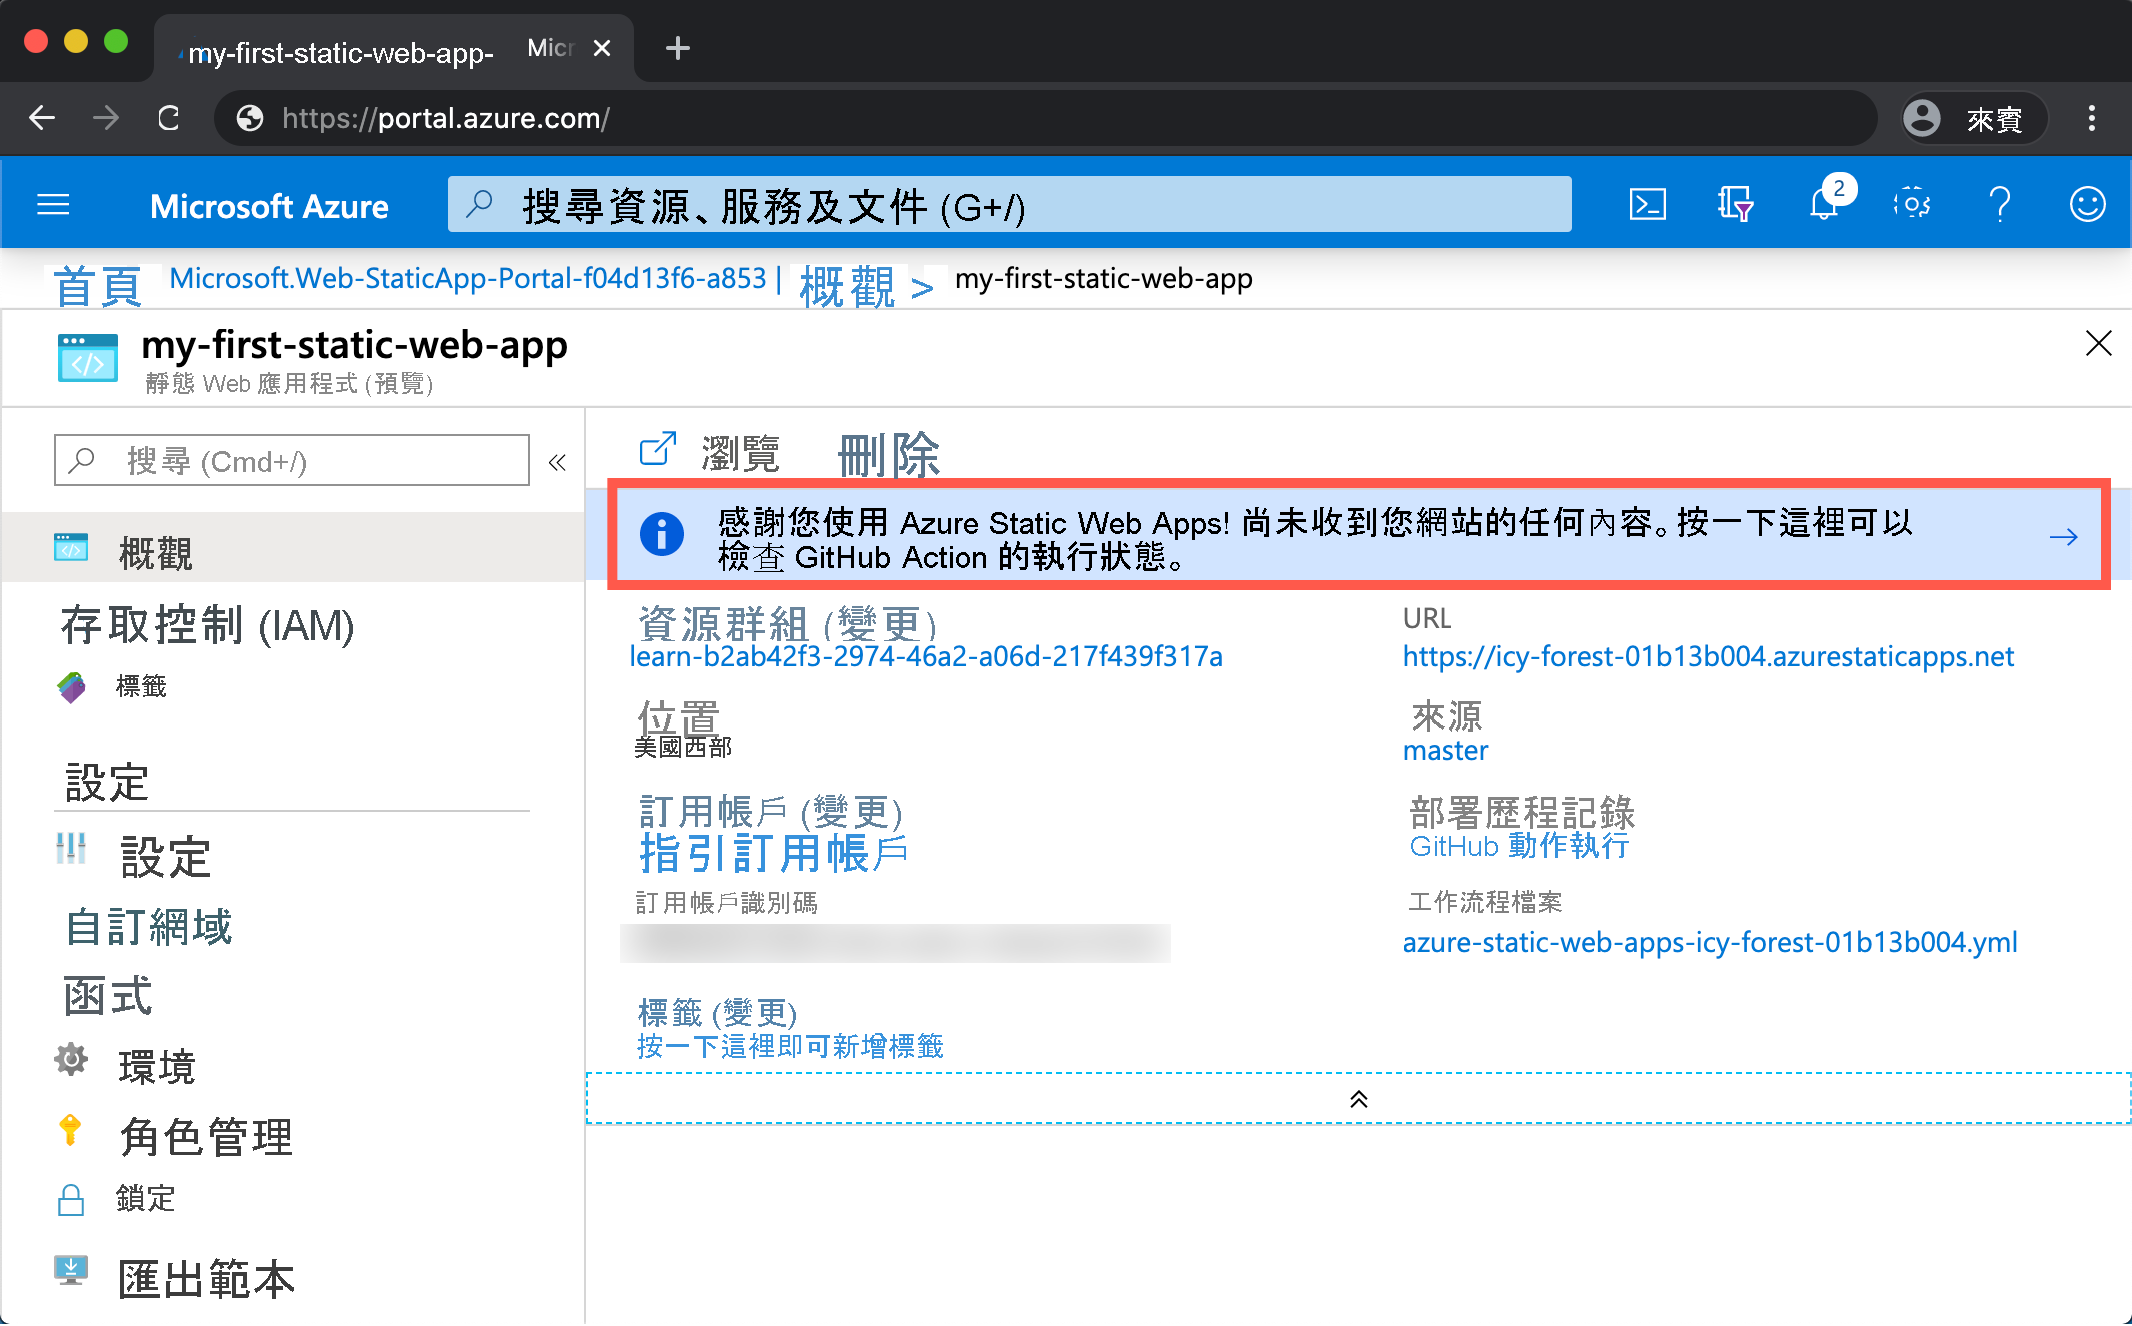Close the my-first-static-web-app browser tab

point(602,48)
